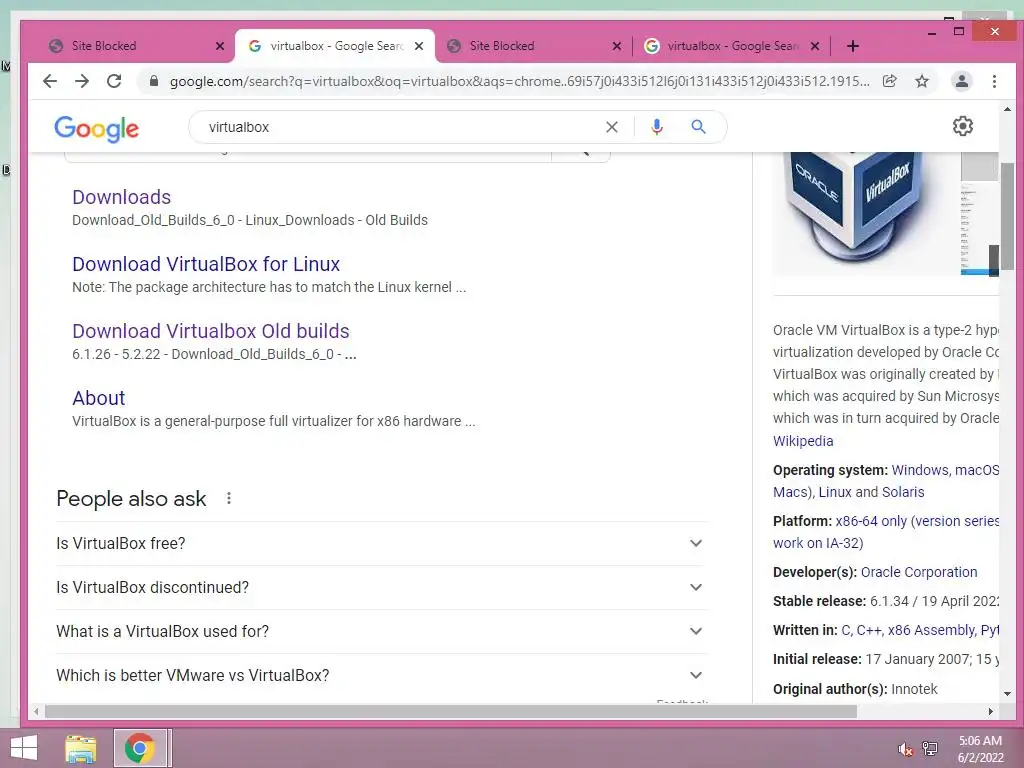This screenshot has width=1024, height=768.
Task: Share this page via the share icon
Action: click(889, 81)
